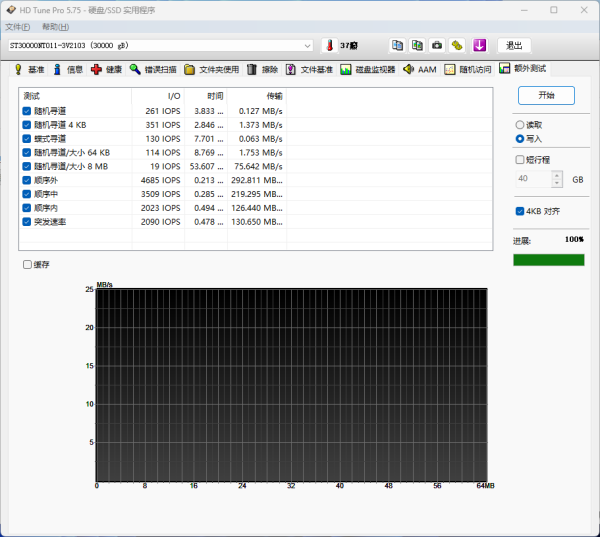Enable the 缓存 checkbox
The width and height of the screenshot is (600, 537).
click(27, 265)
